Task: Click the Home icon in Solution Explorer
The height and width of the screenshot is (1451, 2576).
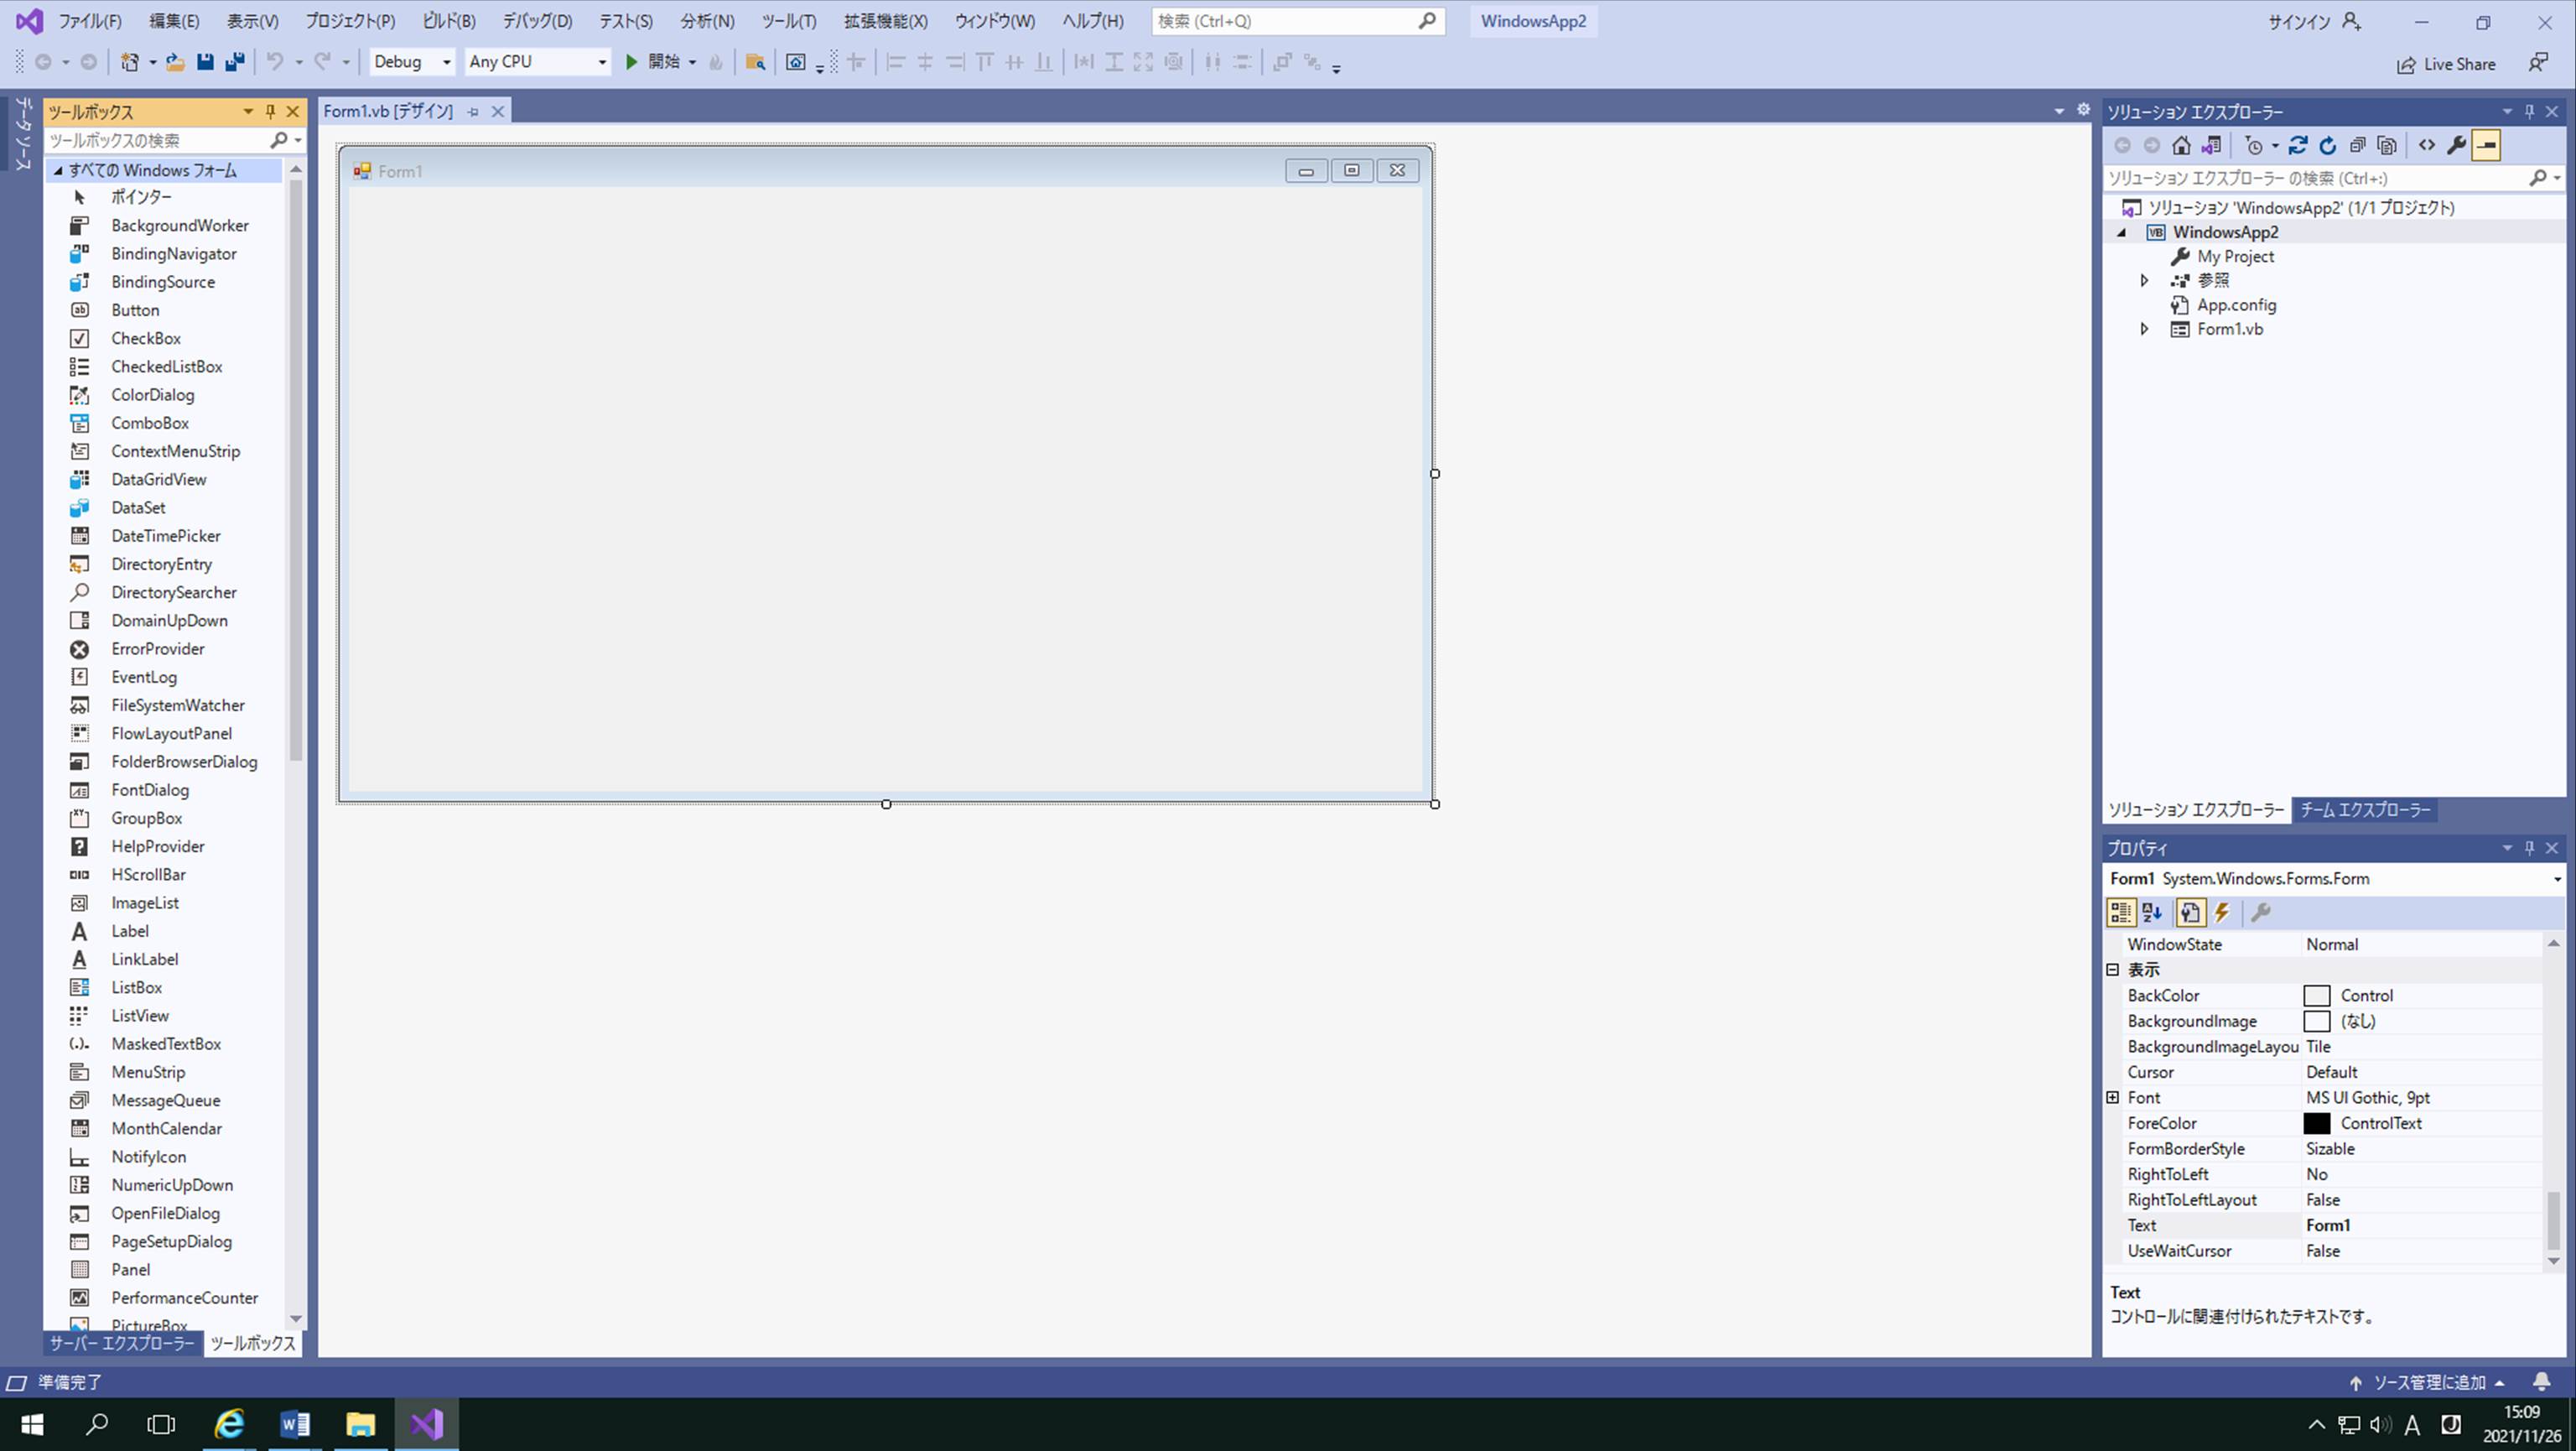Action: click(2181, 146)
